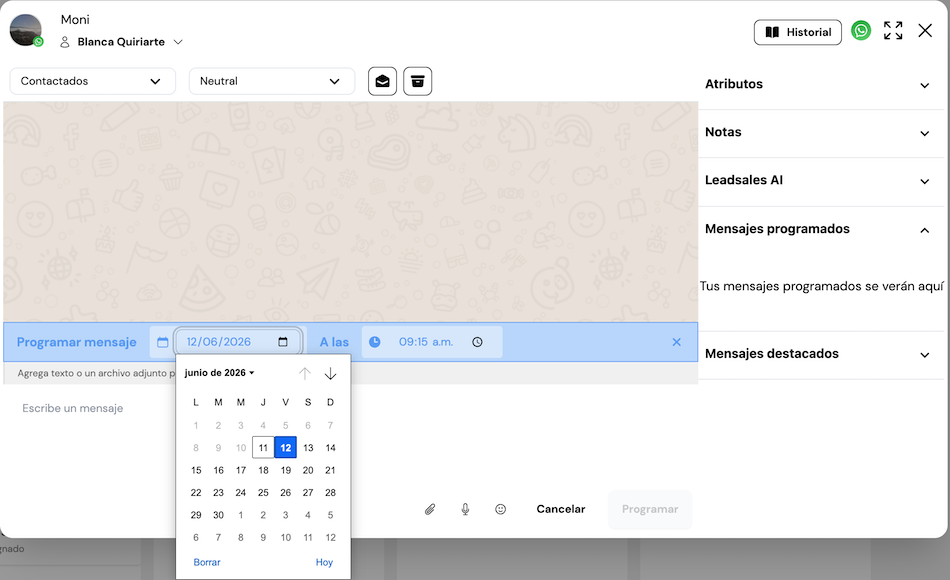Open time picker clock icon
The image size is (950, 580).
click(477, 342)
